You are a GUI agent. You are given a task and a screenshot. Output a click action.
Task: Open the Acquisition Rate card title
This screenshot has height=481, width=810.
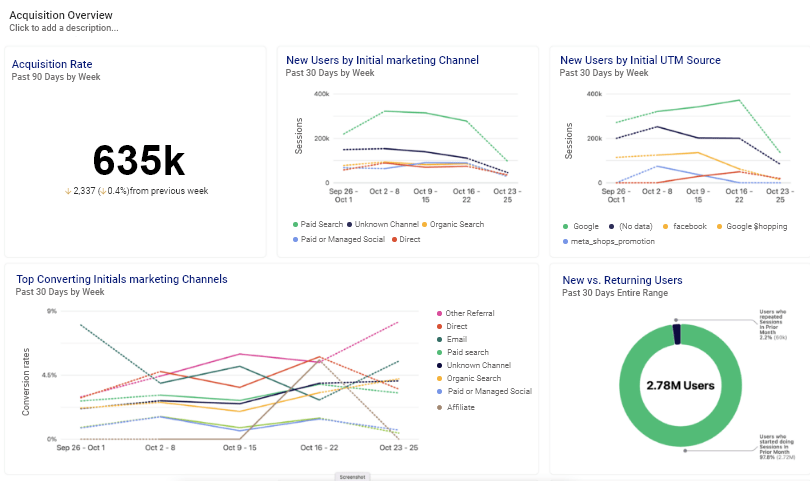[52, 64]
